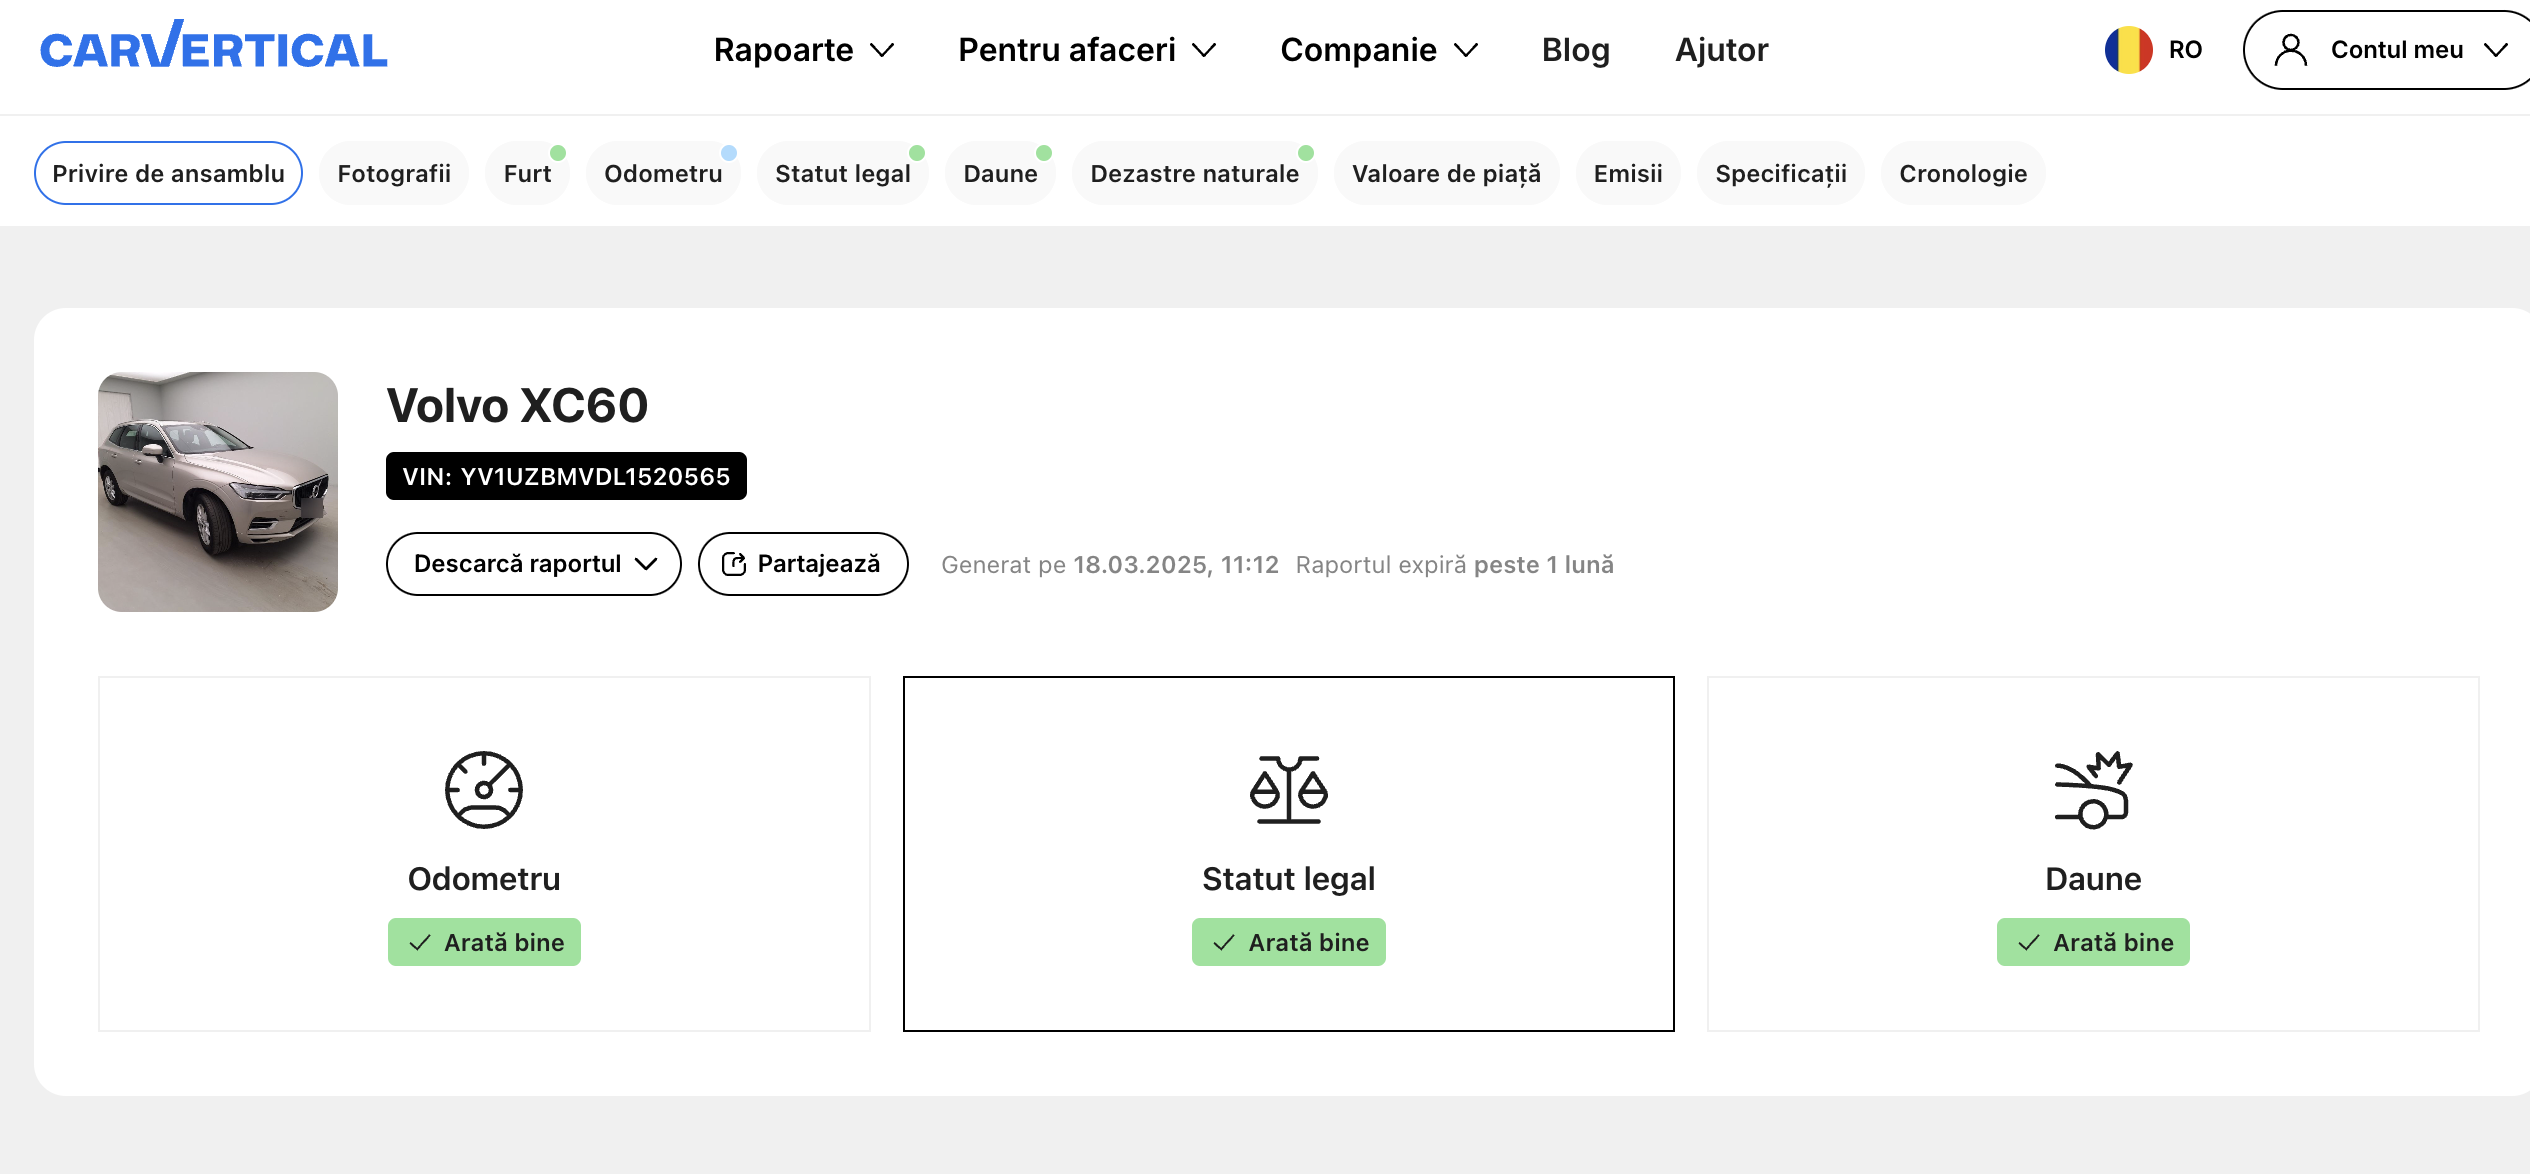Click the share icon in Partajează
Viewport: 2530px width, 1174px height.
(x=734, y=564)
